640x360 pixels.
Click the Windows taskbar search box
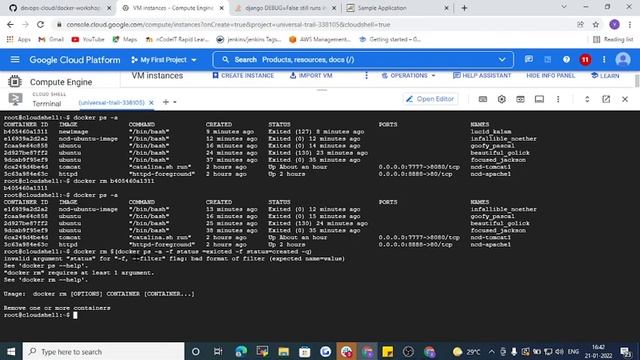(x=103, y=351)
